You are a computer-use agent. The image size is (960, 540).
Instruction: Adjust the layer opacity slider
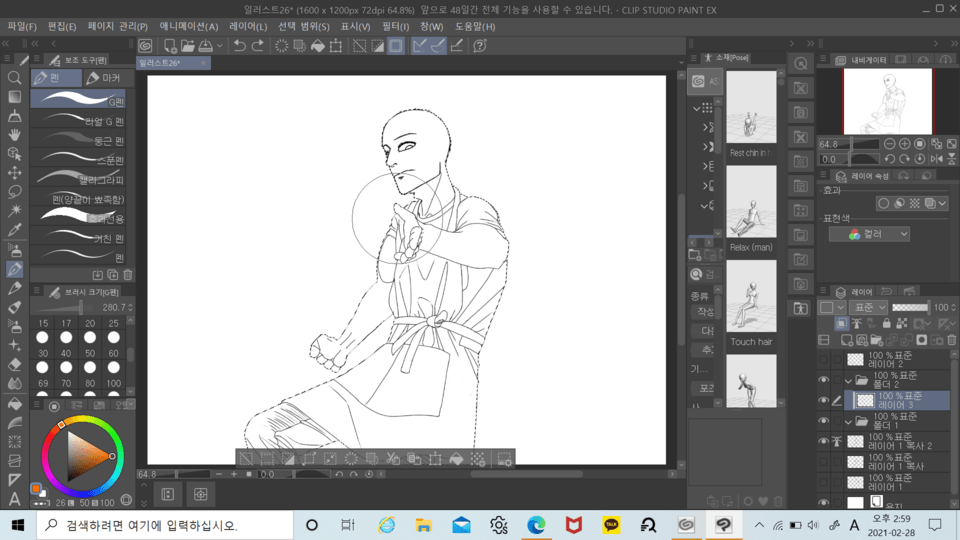click(910, 307)
